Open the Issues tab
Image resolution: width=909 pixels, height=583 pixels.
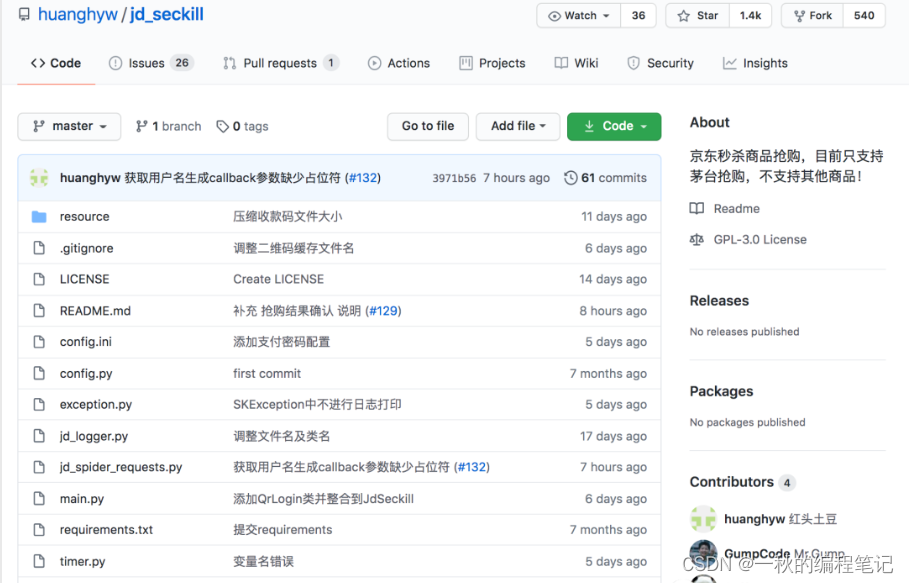[151, 63]
